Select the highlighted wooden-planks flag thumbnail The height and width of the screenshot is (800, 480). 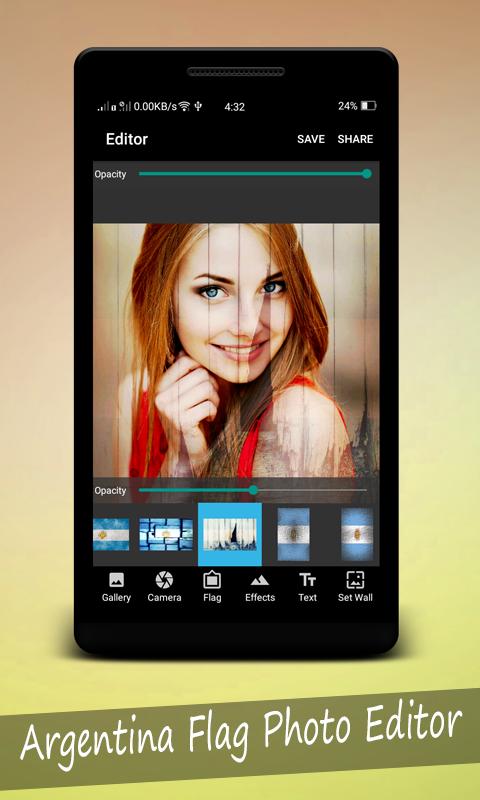pyautogui.click(x=230, y=534)
